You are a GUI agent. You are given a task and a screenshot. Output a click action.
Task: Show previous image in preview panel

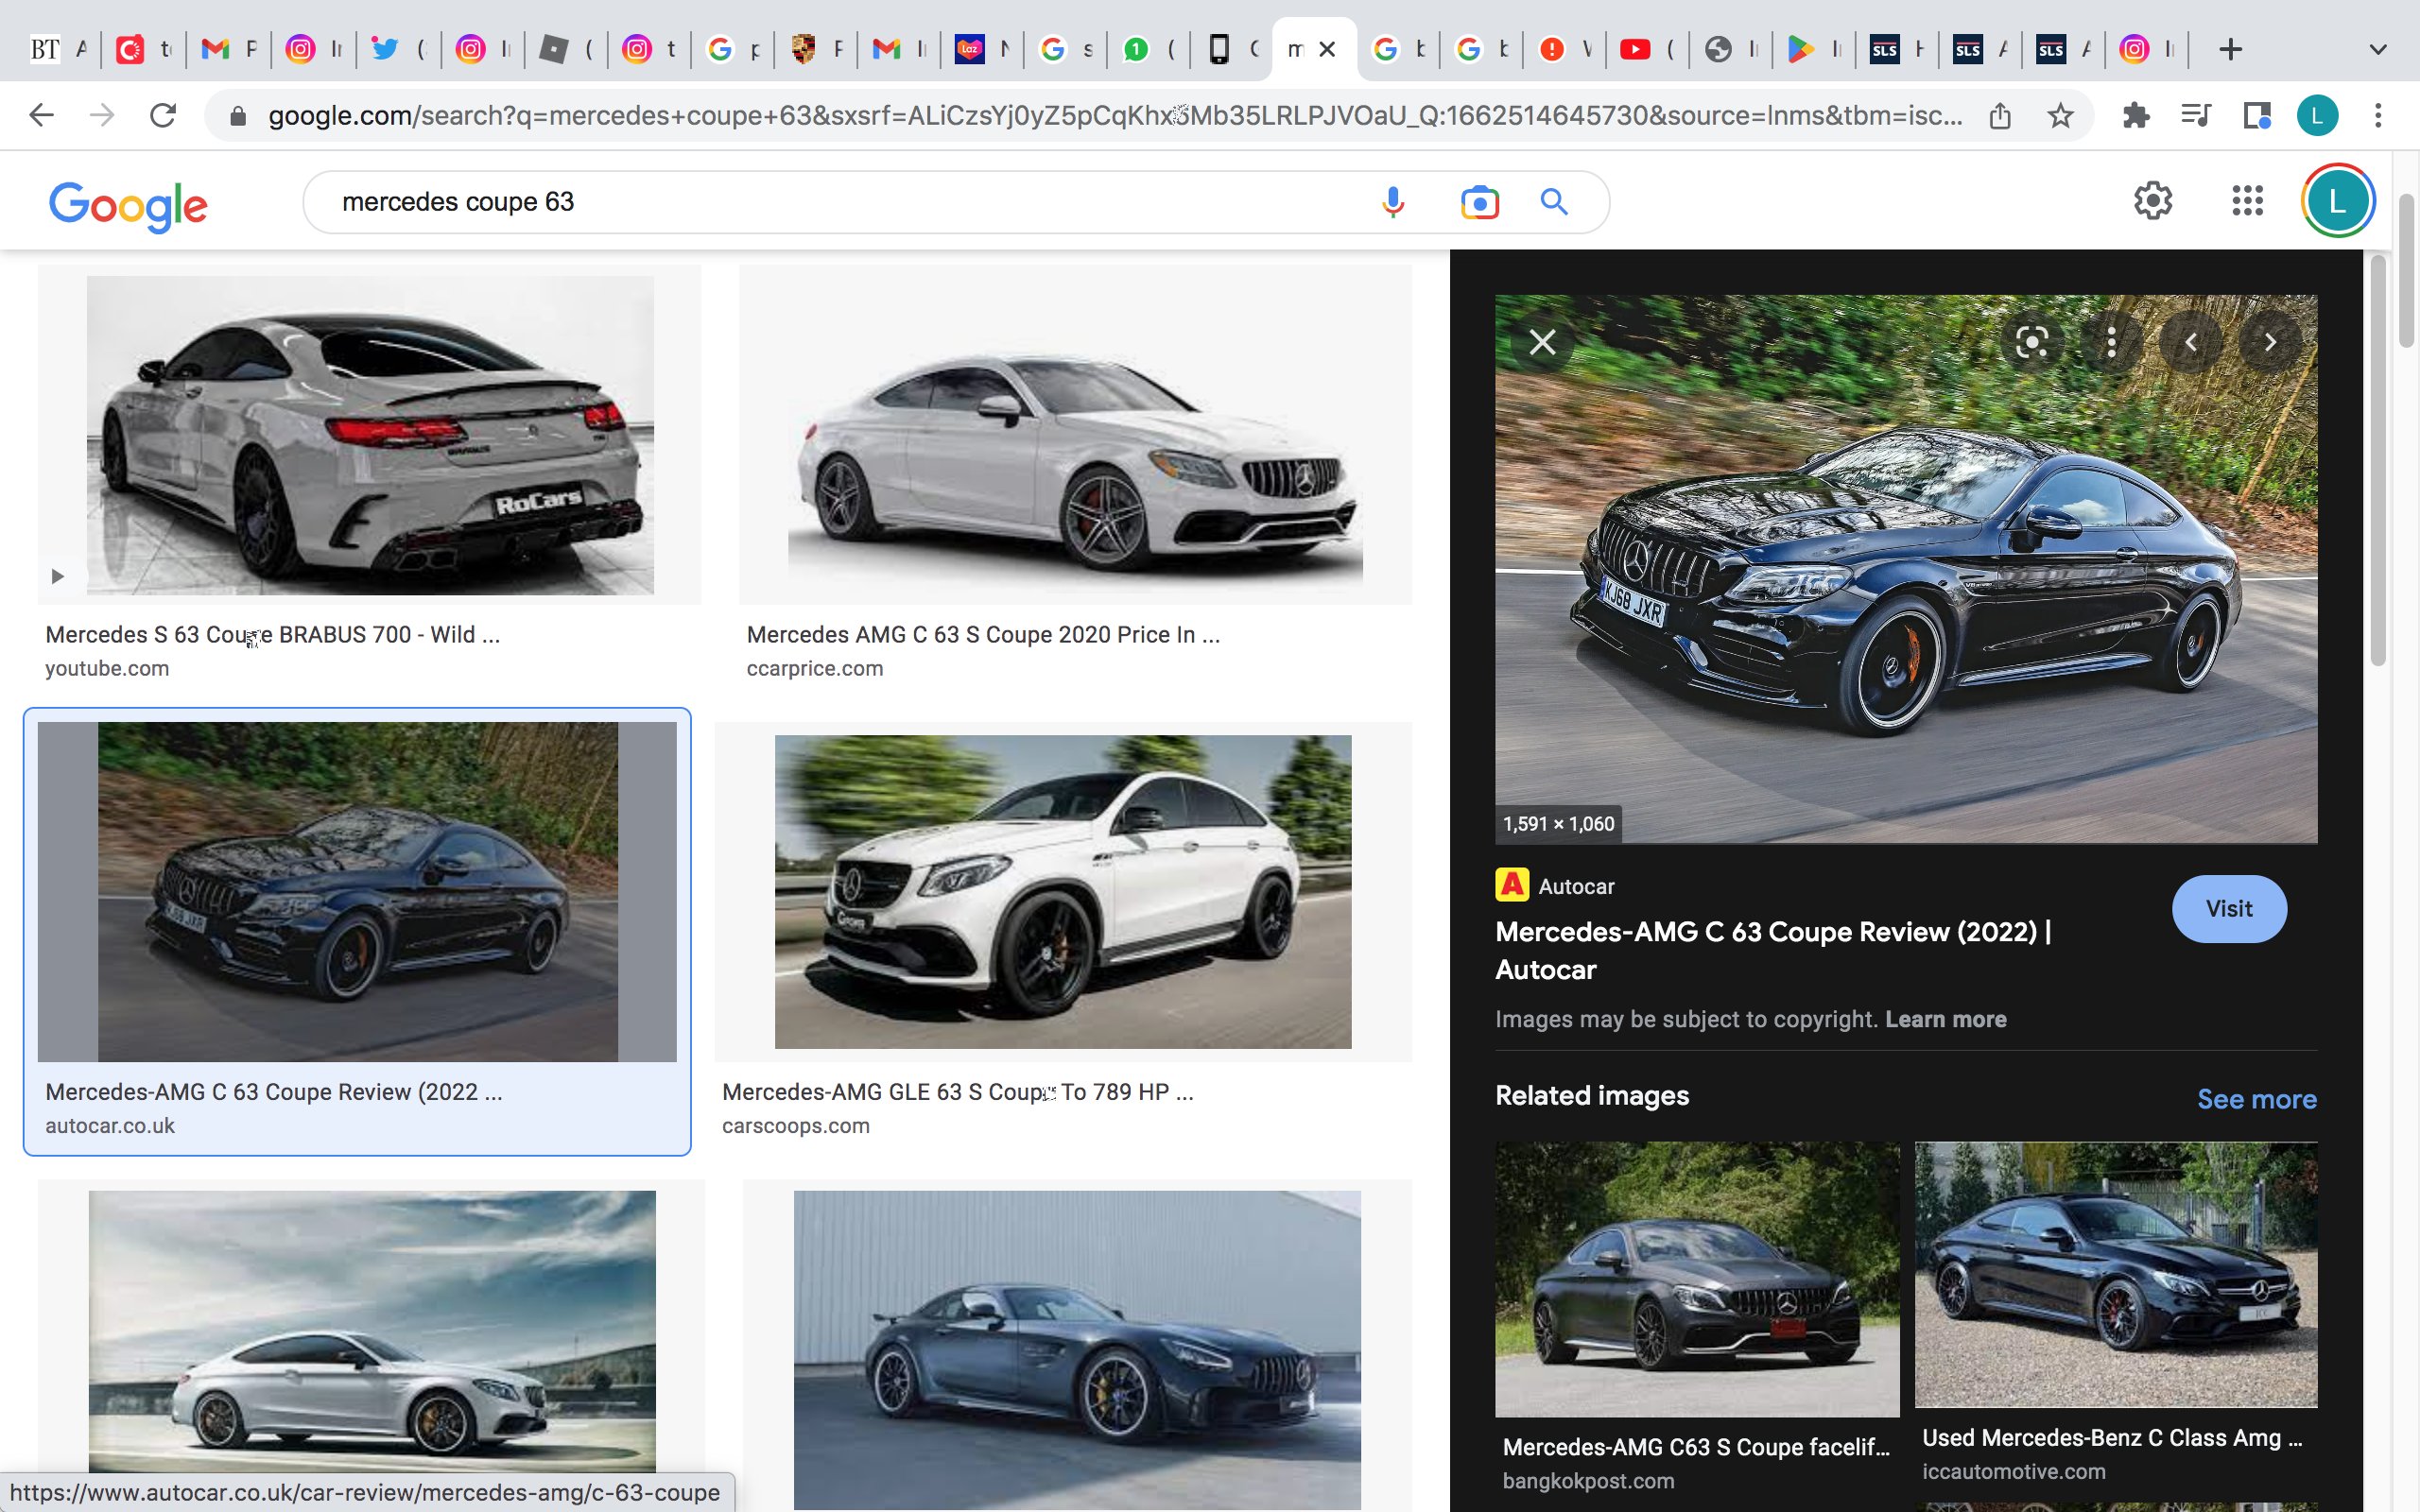point(2190,342)
